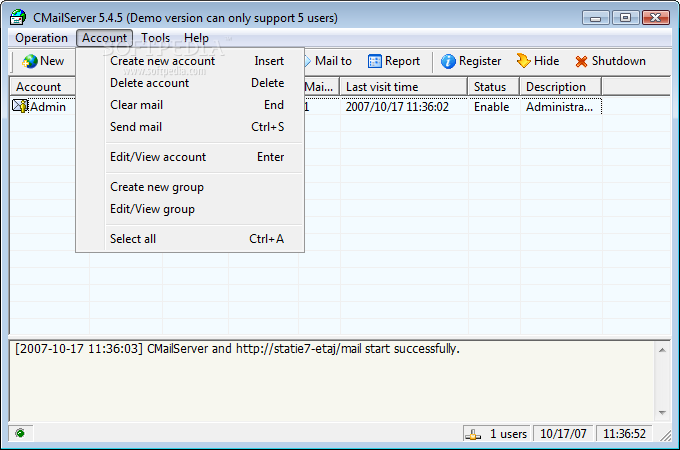Open the Operation menu
680x450 pixels.
42,38
